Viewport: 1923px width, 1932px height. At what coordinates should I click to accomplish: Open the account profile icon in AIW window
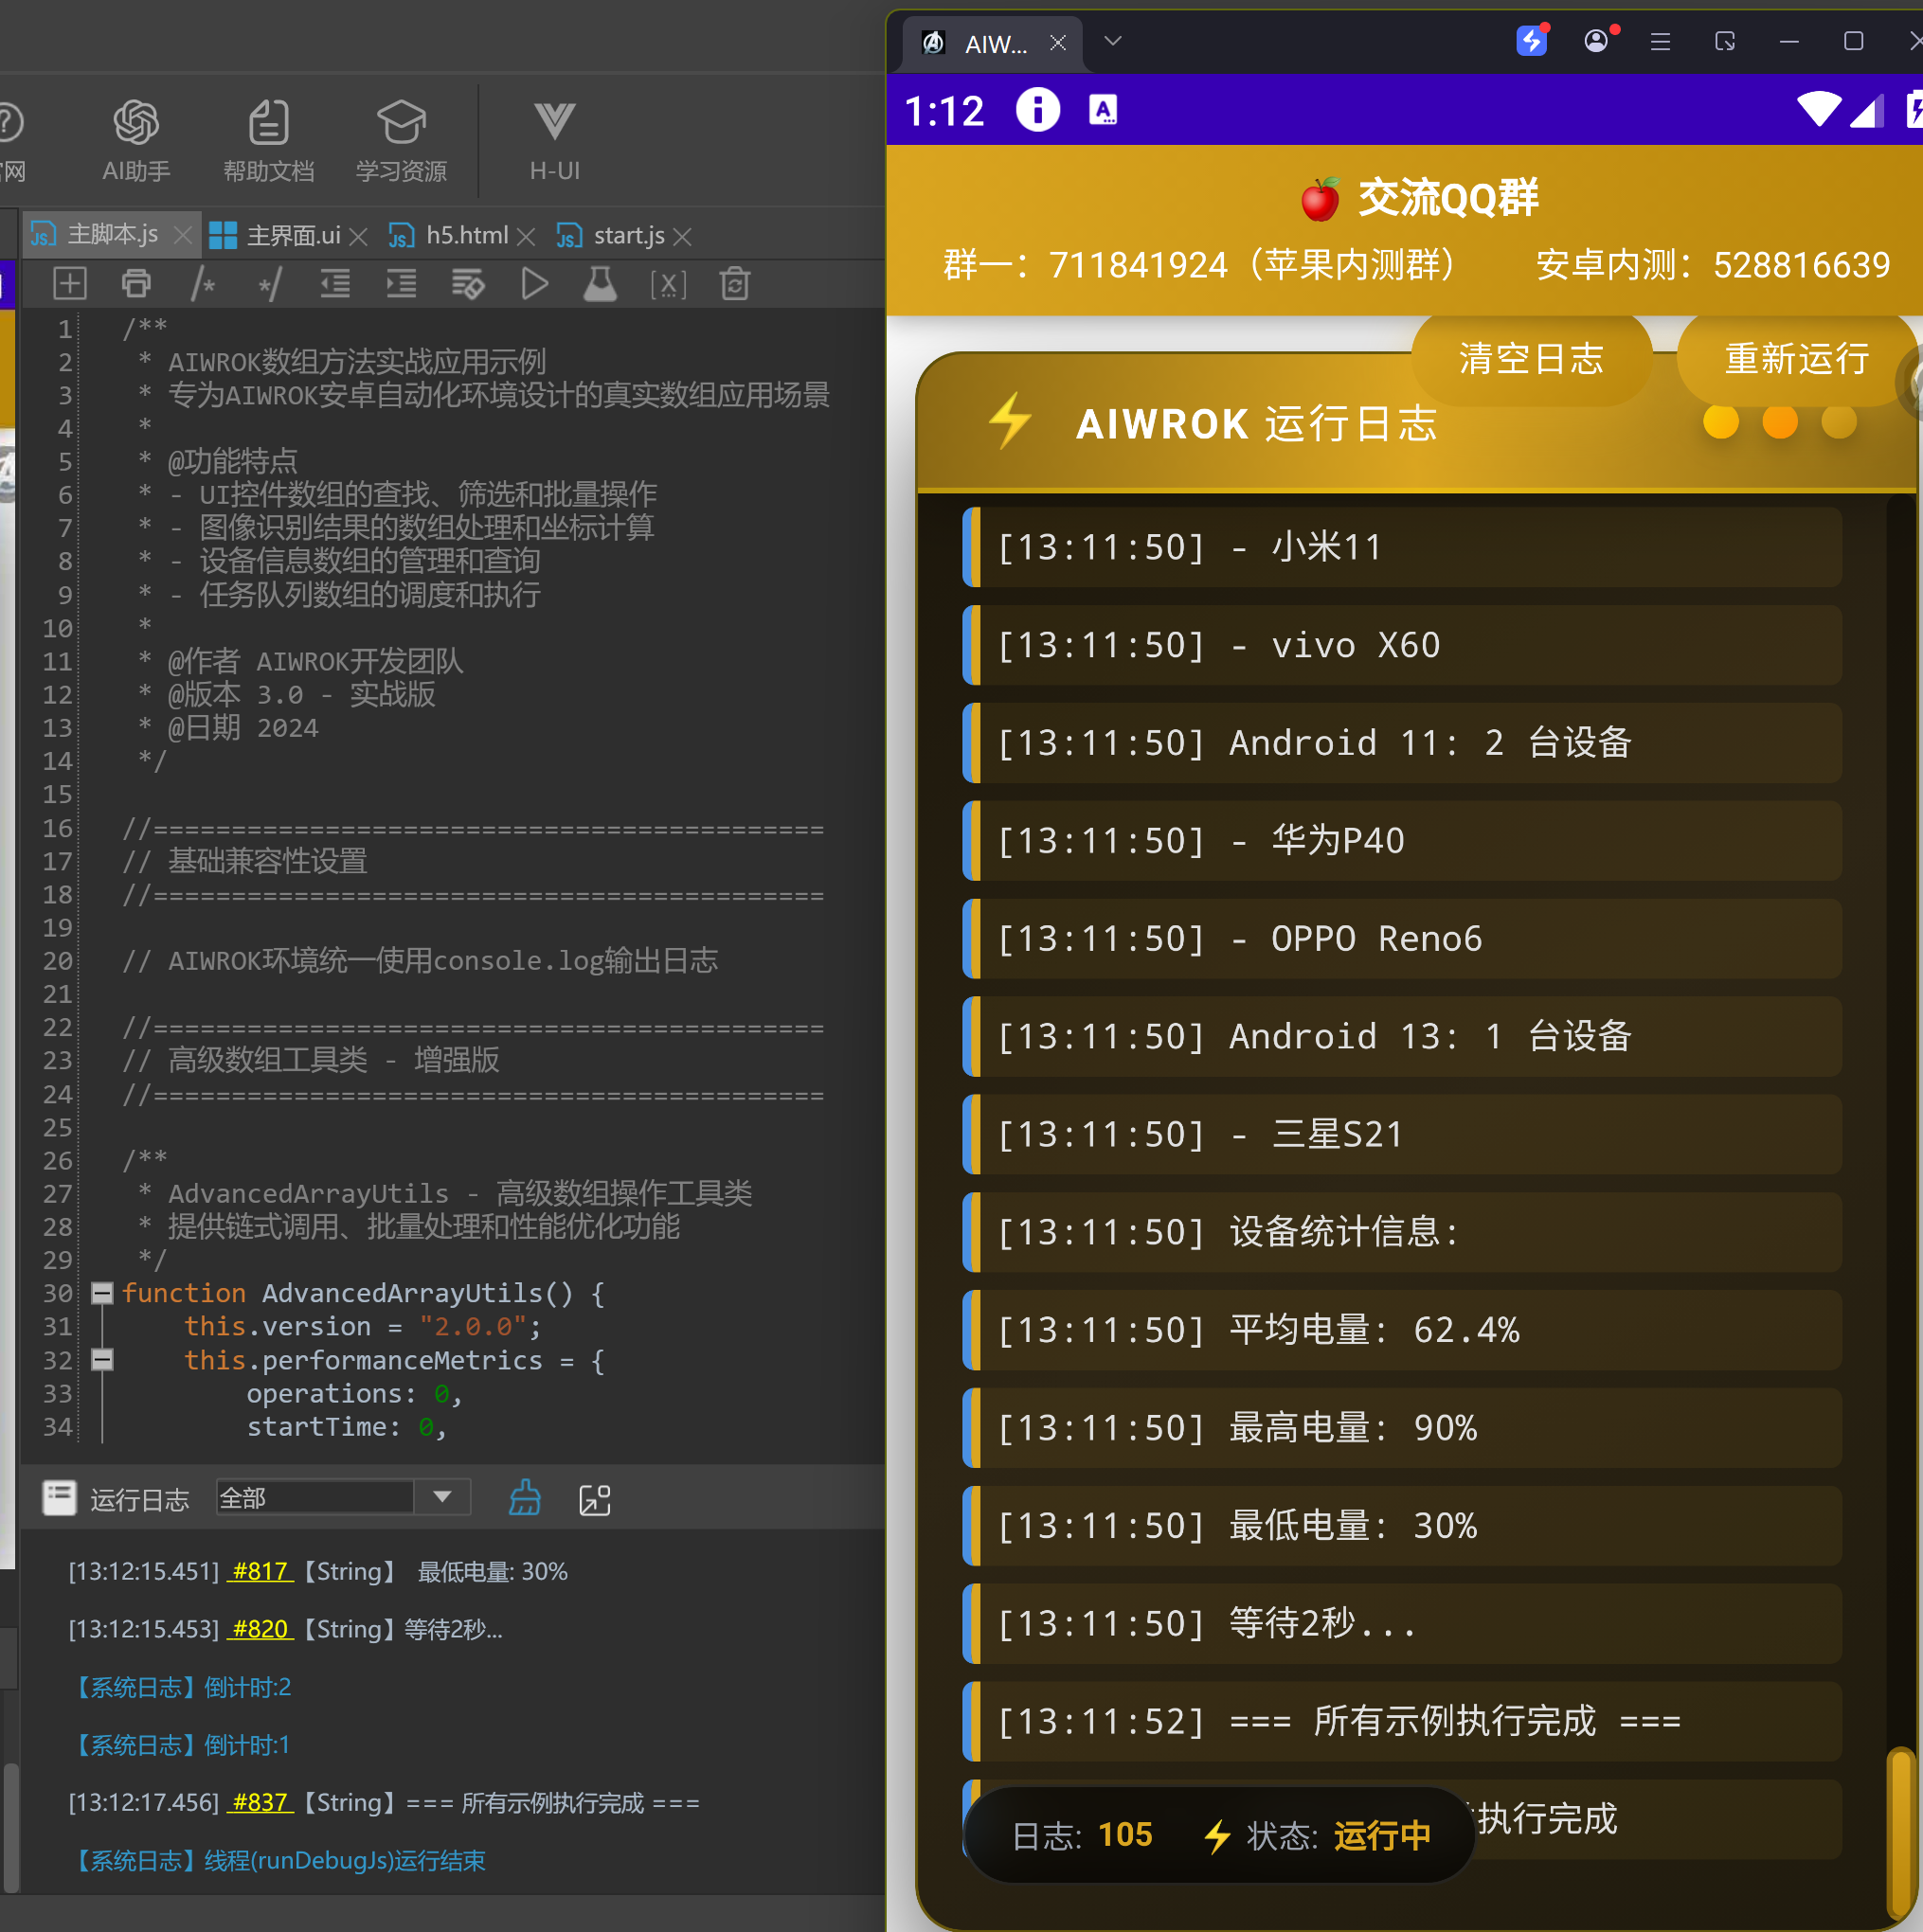(1597, 41)
